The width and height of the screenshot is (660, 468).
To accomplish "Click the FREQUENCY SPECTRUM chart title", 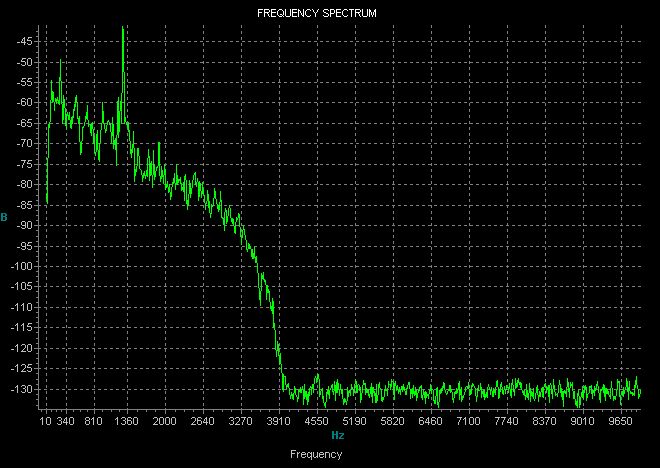I will [317, 13].
